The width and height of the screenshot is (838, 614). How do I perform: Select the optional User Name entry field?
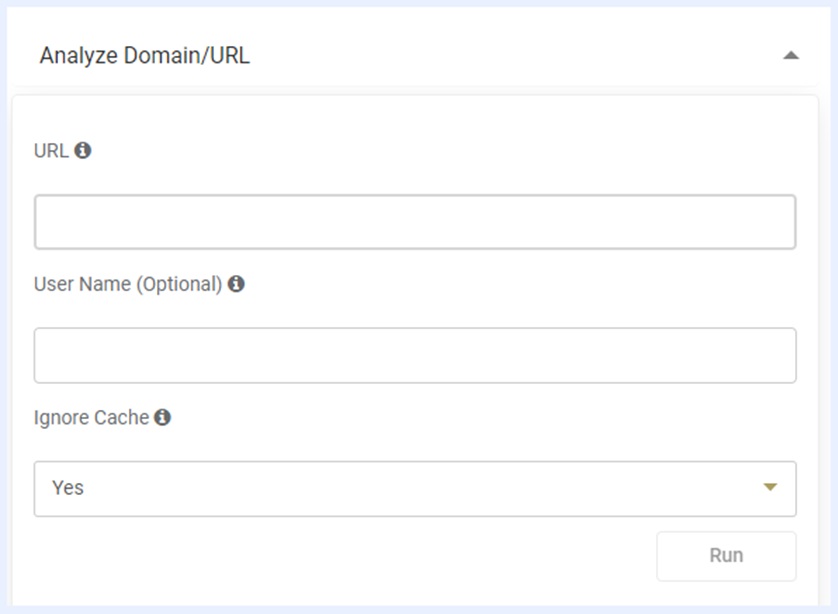(414, 355)
